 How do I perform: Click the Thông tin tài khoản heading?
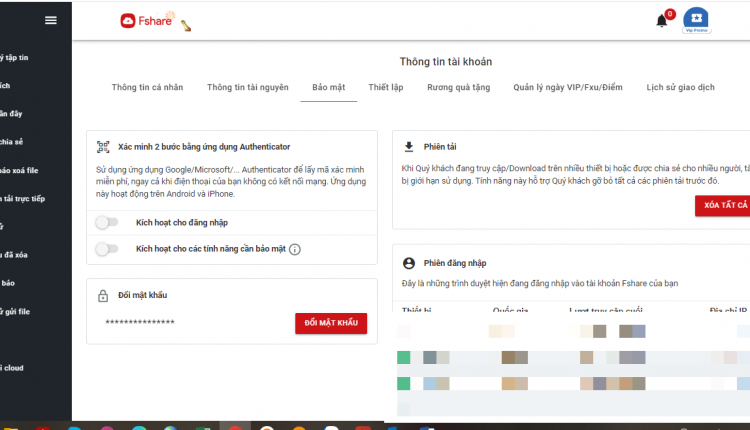pos(446,62)
